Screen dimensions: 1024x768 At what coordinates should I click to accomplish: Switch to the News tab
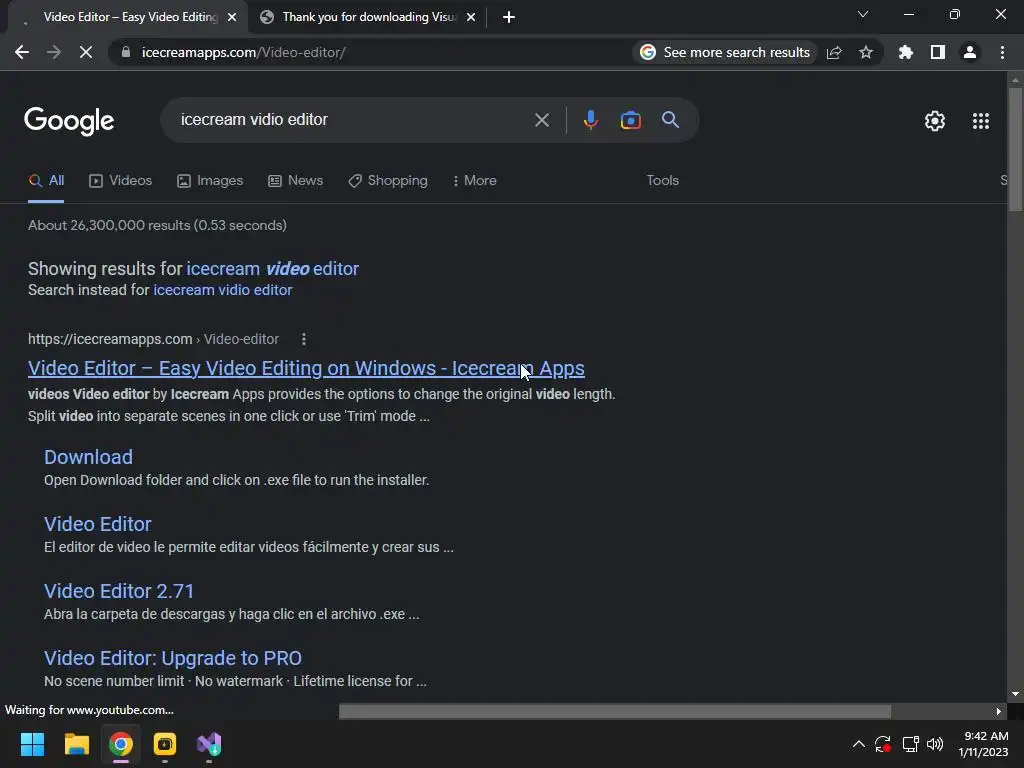pyautogui.click(x=296, y=180)
